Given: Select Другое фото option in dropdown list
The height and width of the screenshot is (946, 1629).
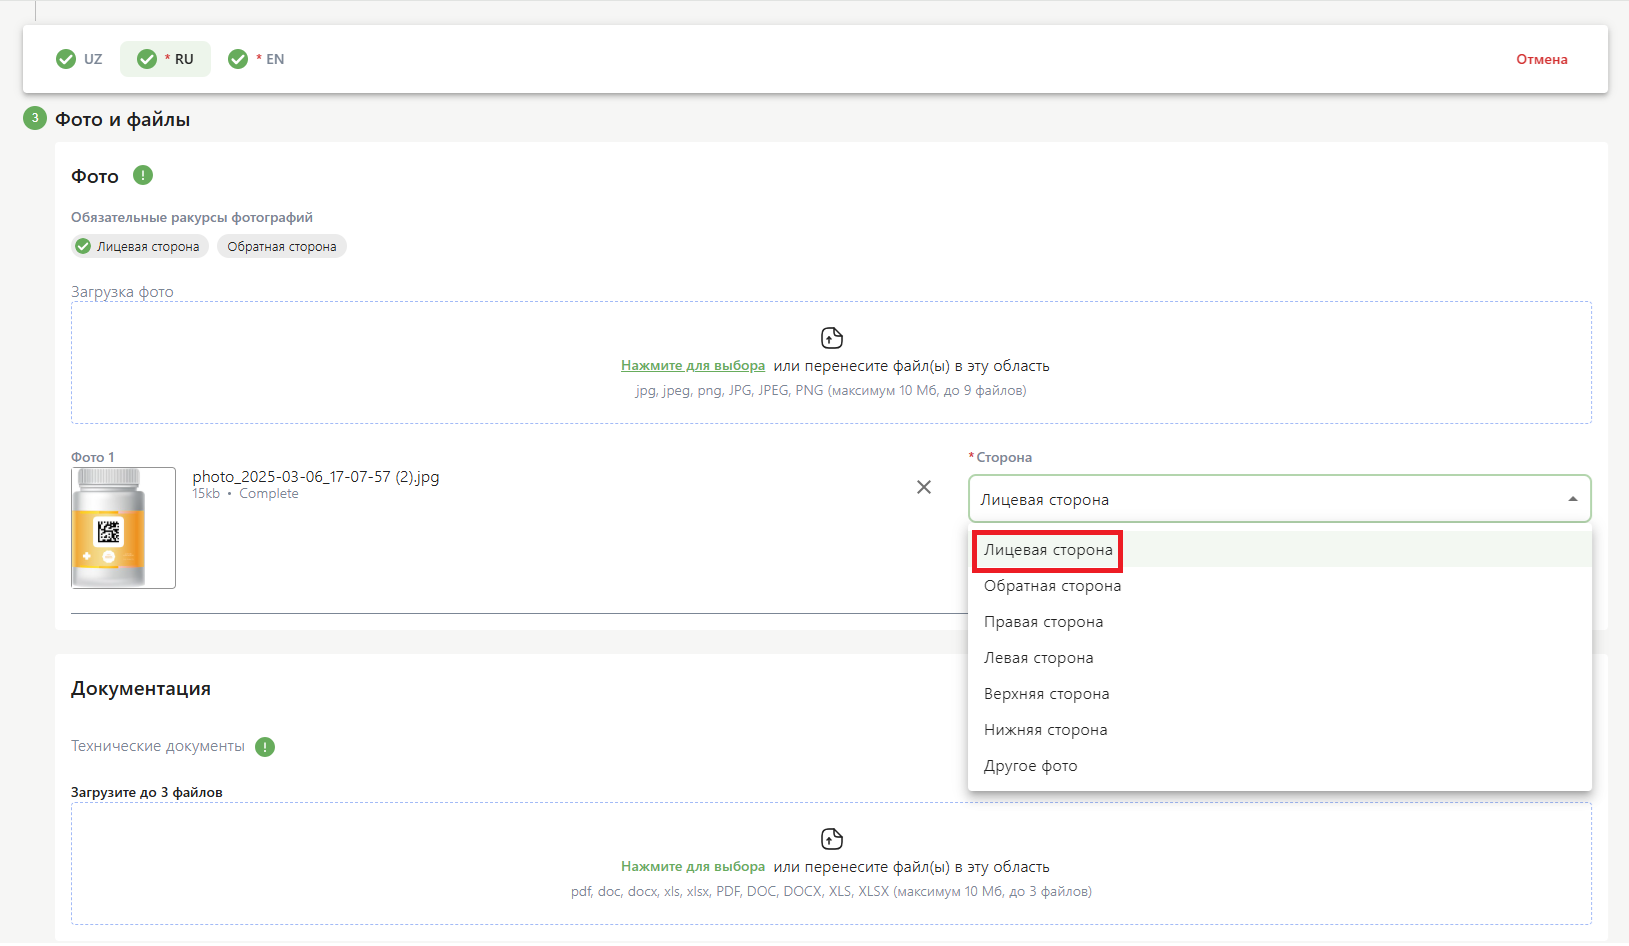Looking at the screenshot, I should [x=1279, y=766].
